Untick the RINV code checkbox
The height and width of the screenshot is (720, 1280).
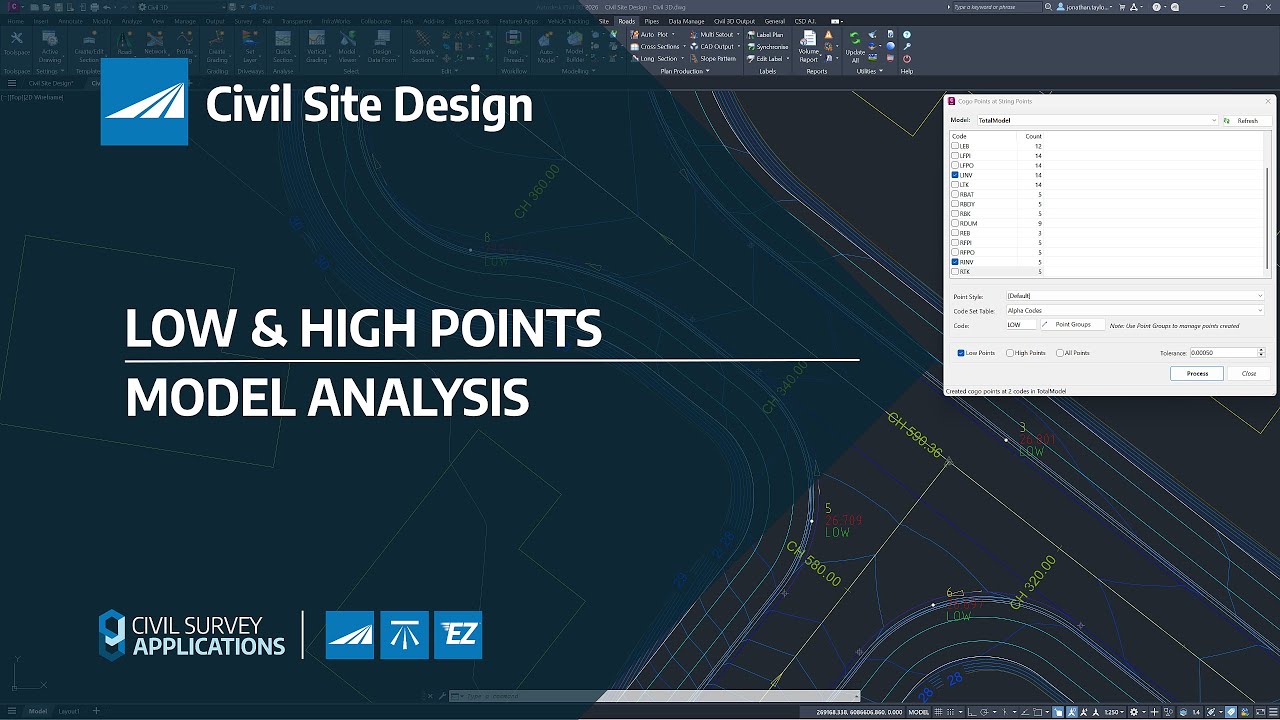(x=955, y=262)
